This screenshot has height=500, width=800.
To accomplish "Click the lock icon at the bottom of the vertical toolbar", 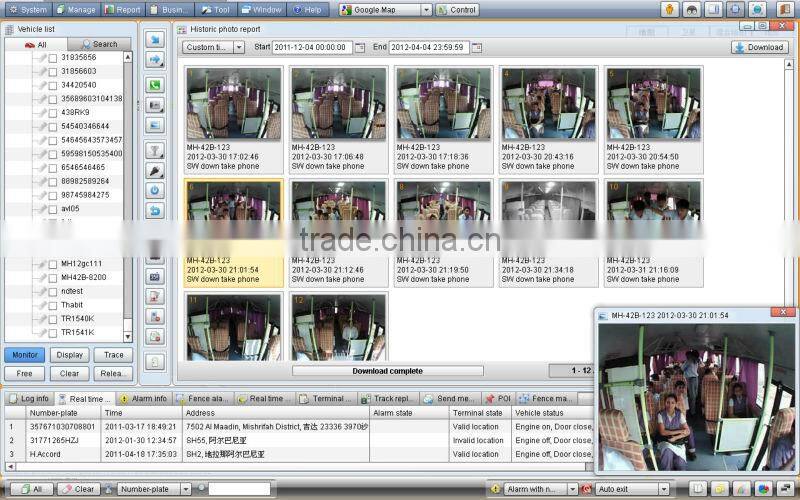I will 155,362.
